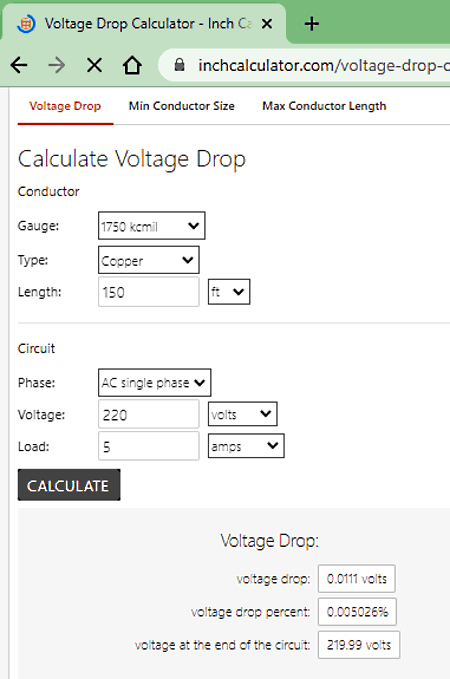Select the volts unit dropdown
450x679 pixels.
(x=243, y=414)
